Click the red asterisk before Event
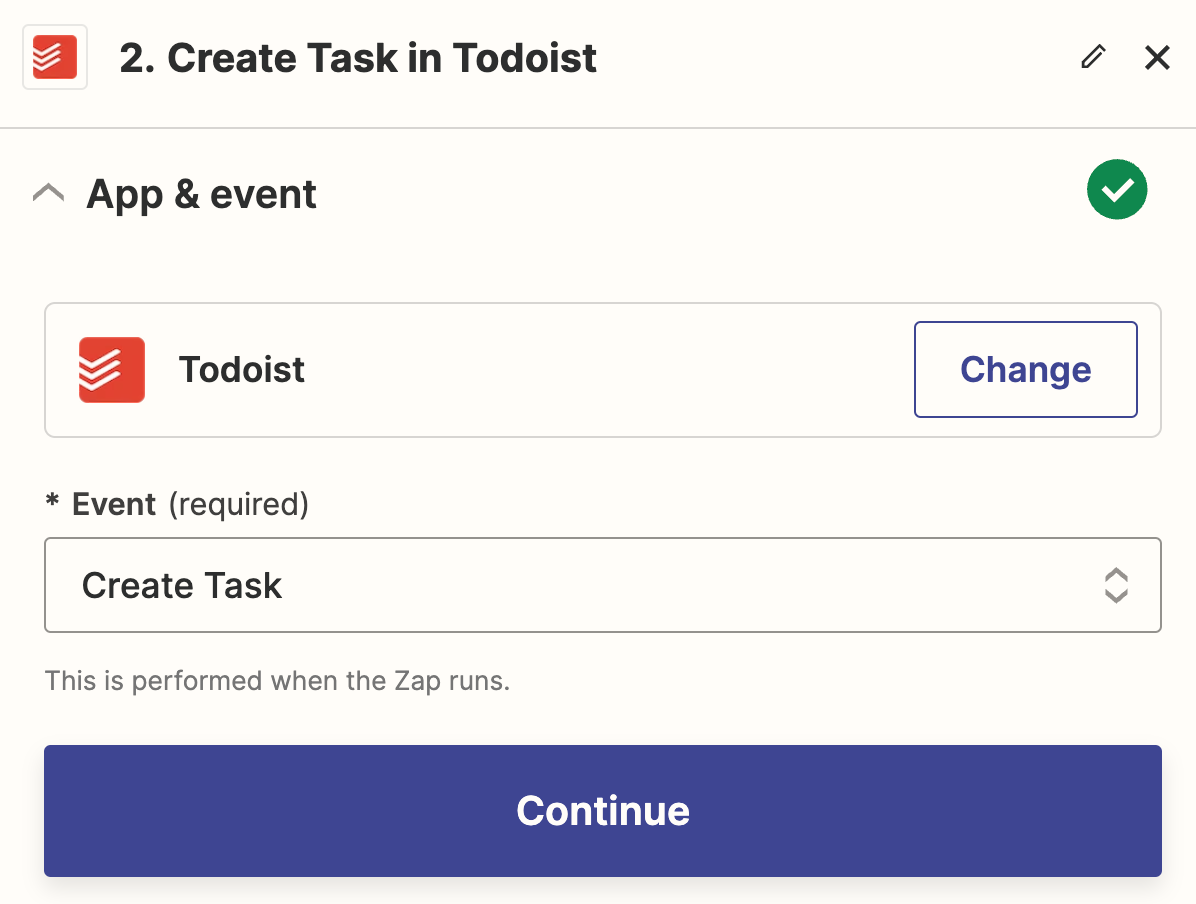Viewport: 1196px width, 904px height. (53, 502)
